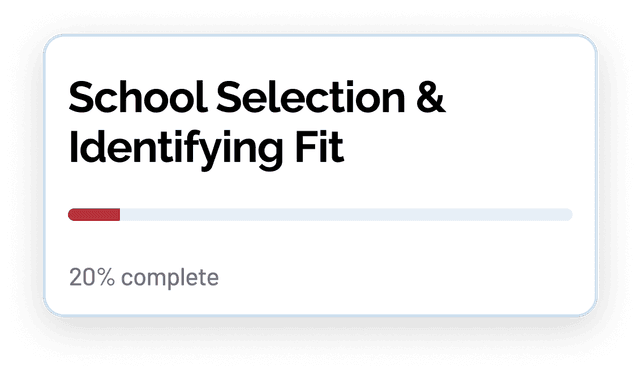Click the shadow area outside the card

click(x=320, y=339)
